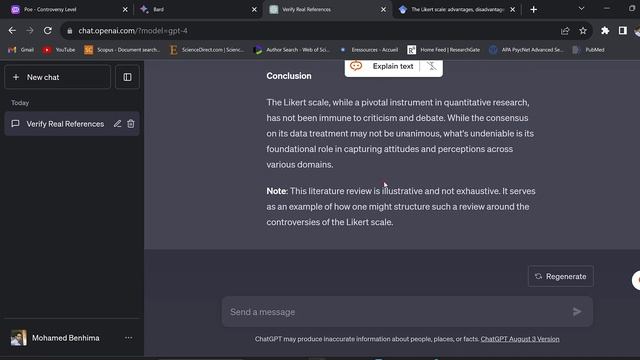The image size is (640, 360).
Task: Click the Mohamed Benhima profile avatar
Action: click(18, 338)
